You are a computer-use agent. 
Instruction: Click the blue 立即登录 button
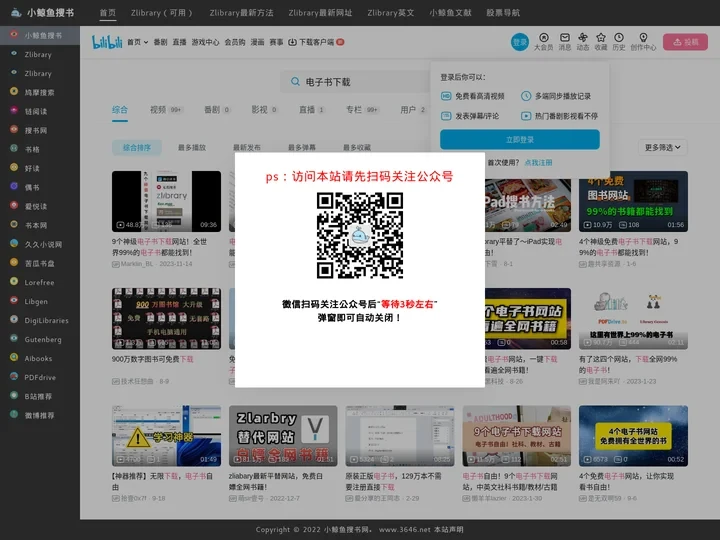(520, 140)
